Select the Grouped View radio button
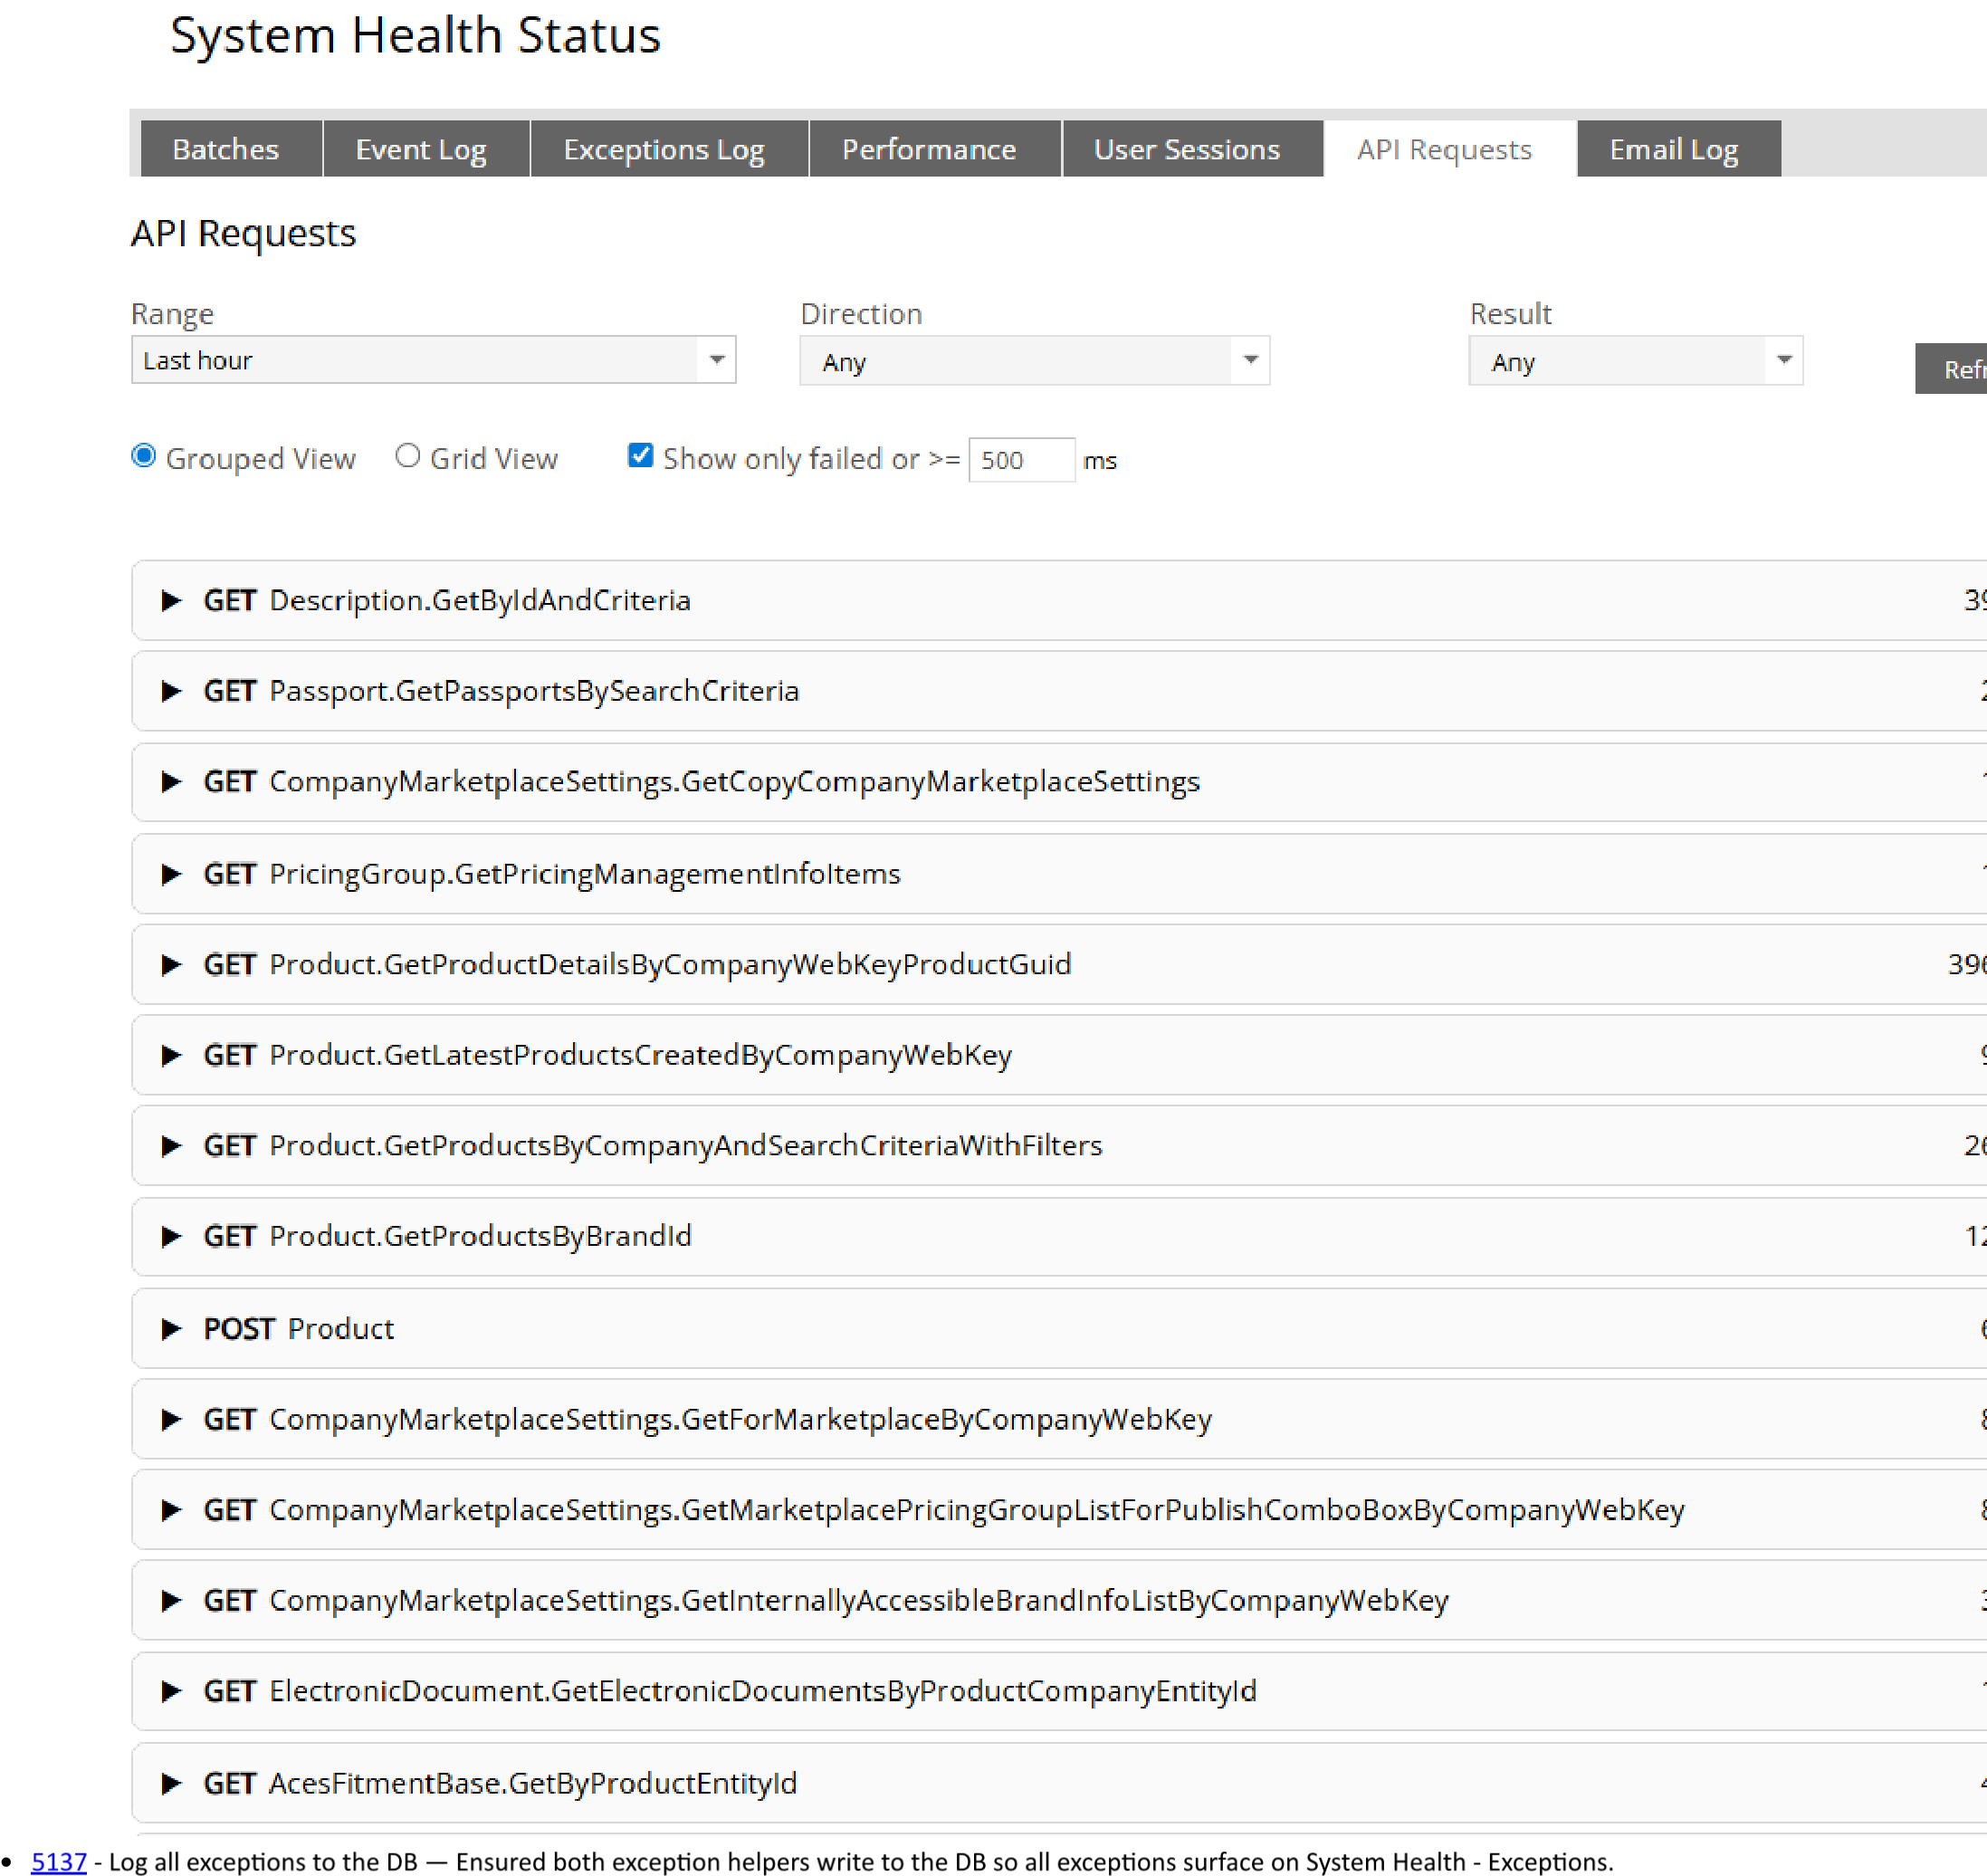 144,457
